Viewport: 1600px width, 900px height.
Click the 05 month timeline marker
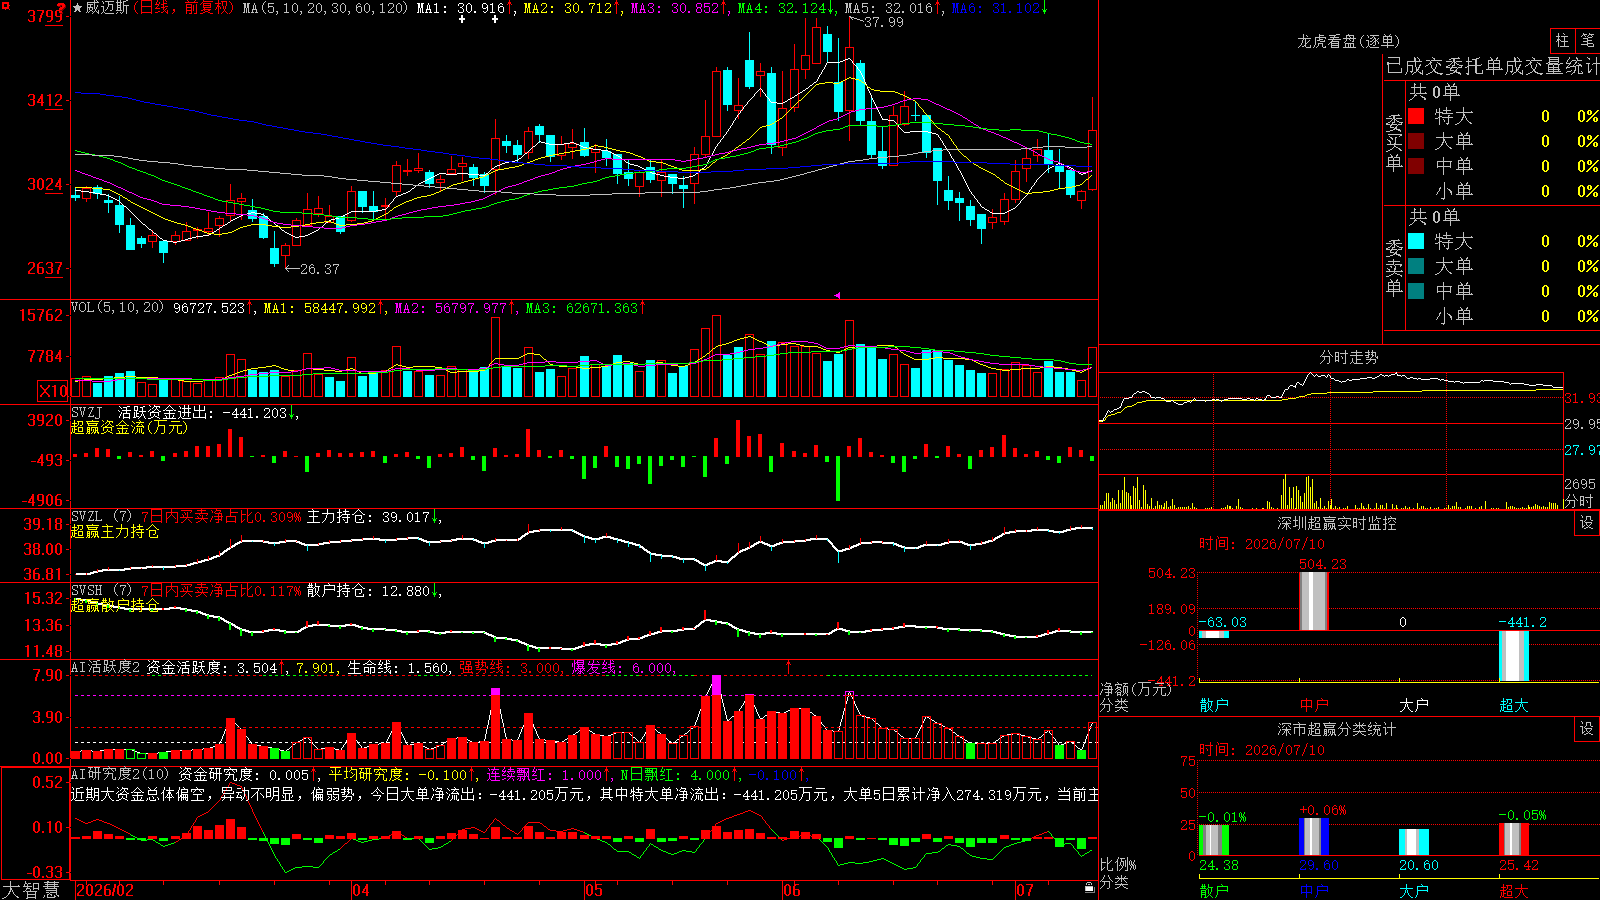[594, 890]
